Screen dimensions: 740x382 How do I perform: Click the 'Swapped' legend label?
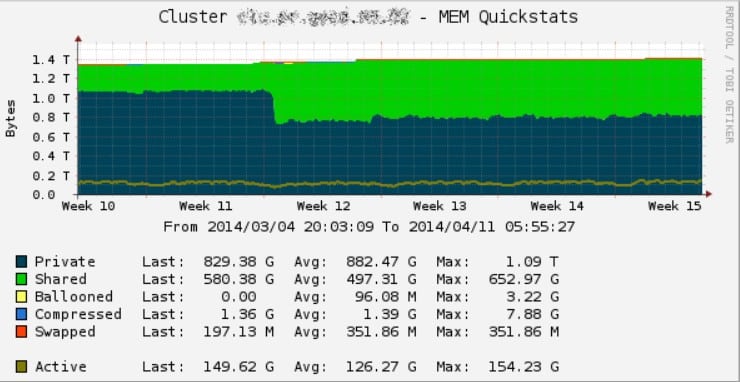[x=65, y=331]
